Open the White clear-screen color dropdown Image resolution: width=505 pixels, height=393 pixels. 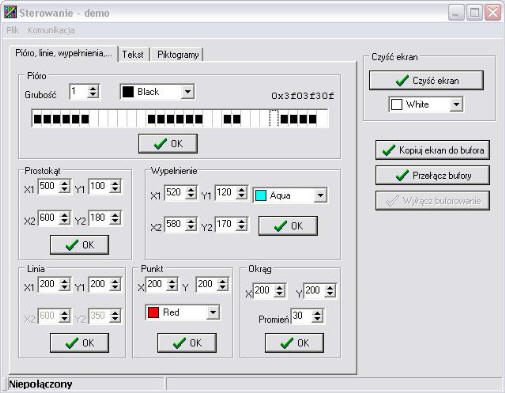[x=456, y=105]
